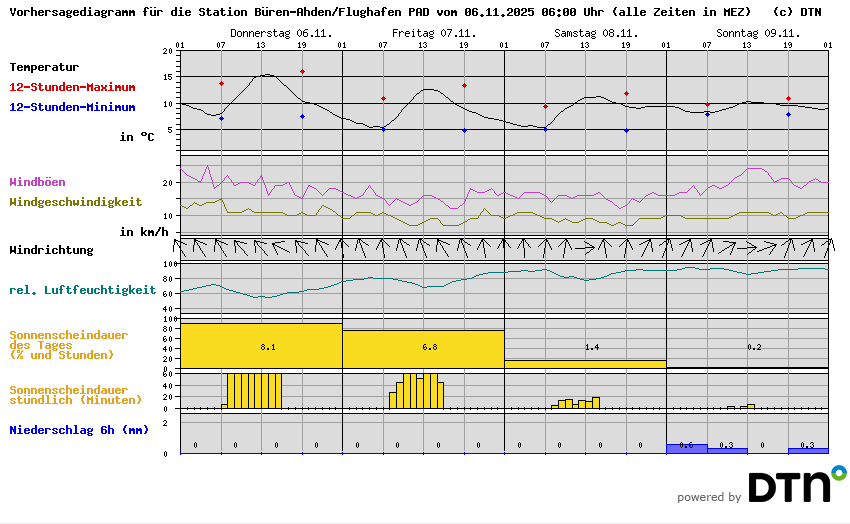850x524 pixels.
Task: Click the 'Windrichtung' row label
Action: click(x=51, y=250)
